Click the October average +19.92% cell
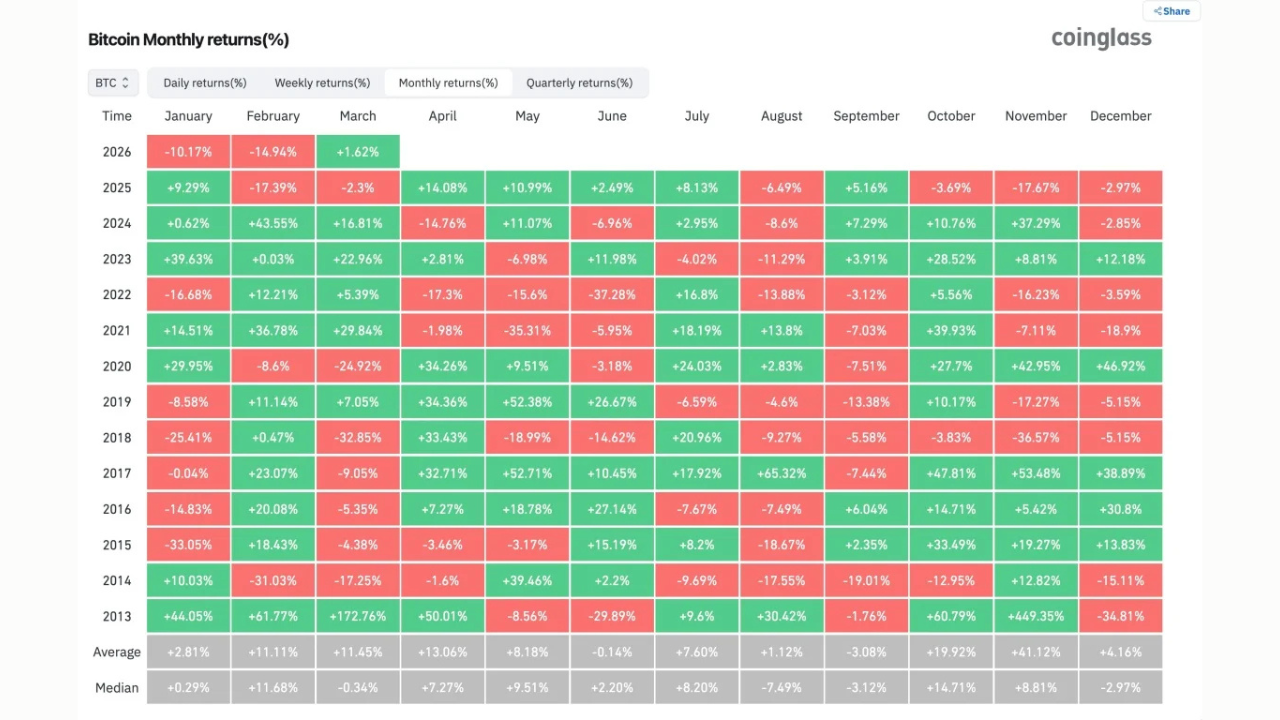Viewport: 1280px width, 720px height. (x=951, y=652)
